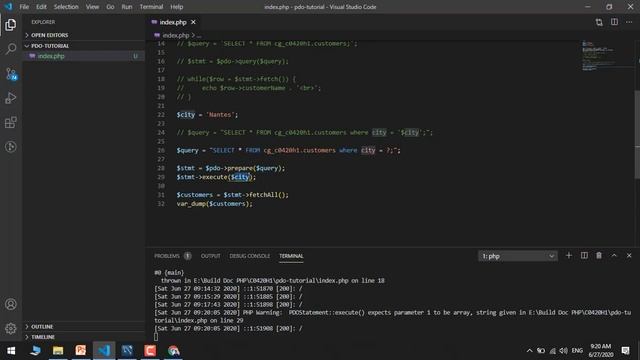Click the Visual Studio Code taskbar icon
Image resolution: width=640 pixels, height=360 pixels.
click(x=104, y=351)
